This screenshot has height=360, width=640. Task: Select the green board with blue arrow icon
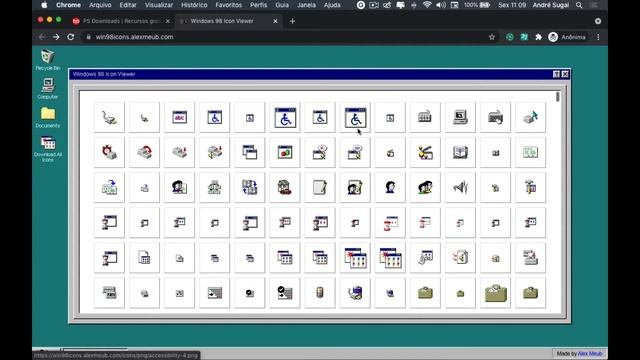(x=109, y=188)
